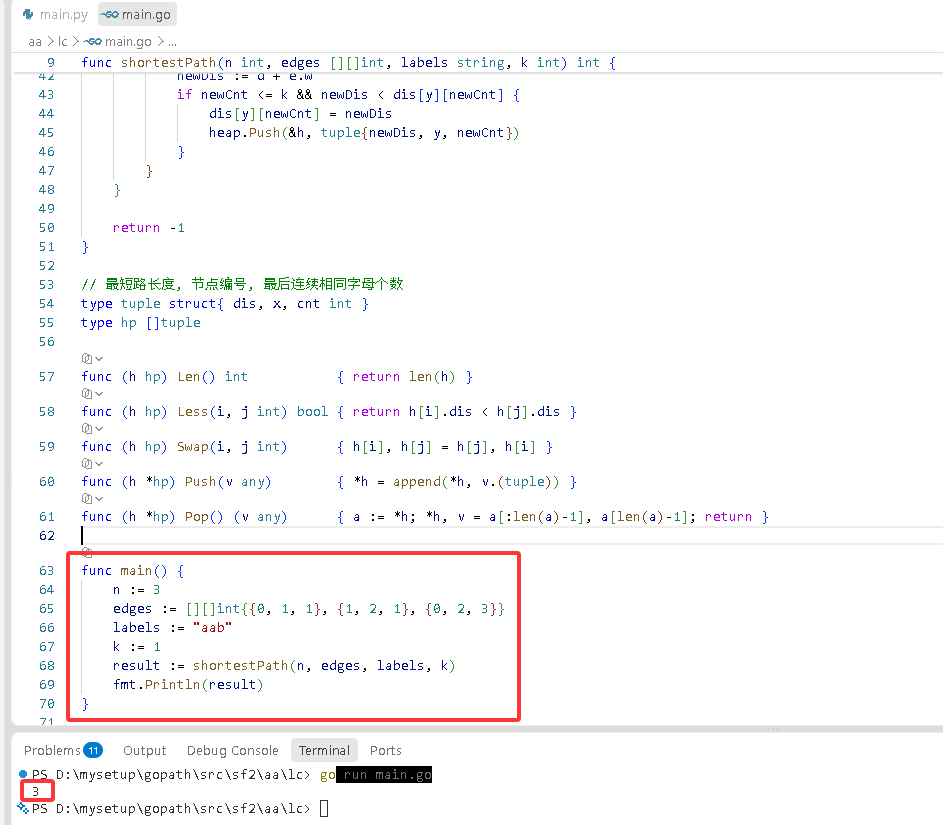Screen dimensions: 943x825
Task: Click the blue command marker beside first terminal prompt
Action: point(23,774)
